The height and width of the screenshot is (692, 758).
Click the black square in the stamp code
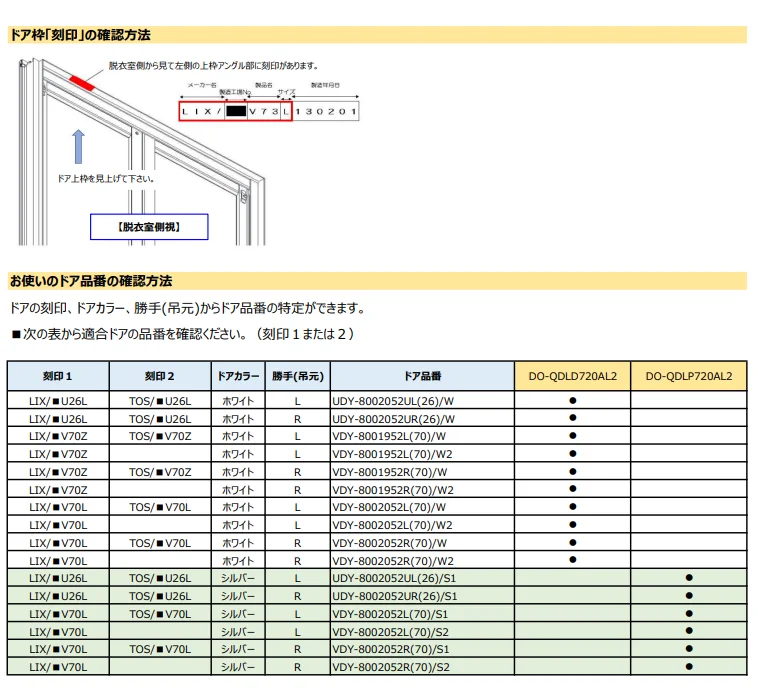(x=235, y=112)
